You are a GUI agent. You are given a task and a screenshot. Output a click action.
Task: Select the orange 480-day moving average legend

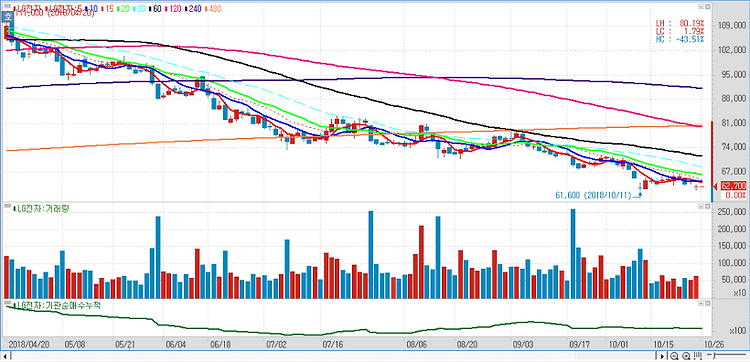point(213,9)
